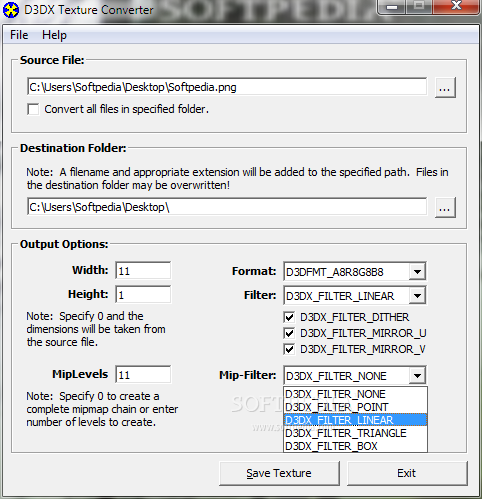Minimize the D3DX Texture Converter window
This screenshot has height=499, width=482.
point(392,7)
